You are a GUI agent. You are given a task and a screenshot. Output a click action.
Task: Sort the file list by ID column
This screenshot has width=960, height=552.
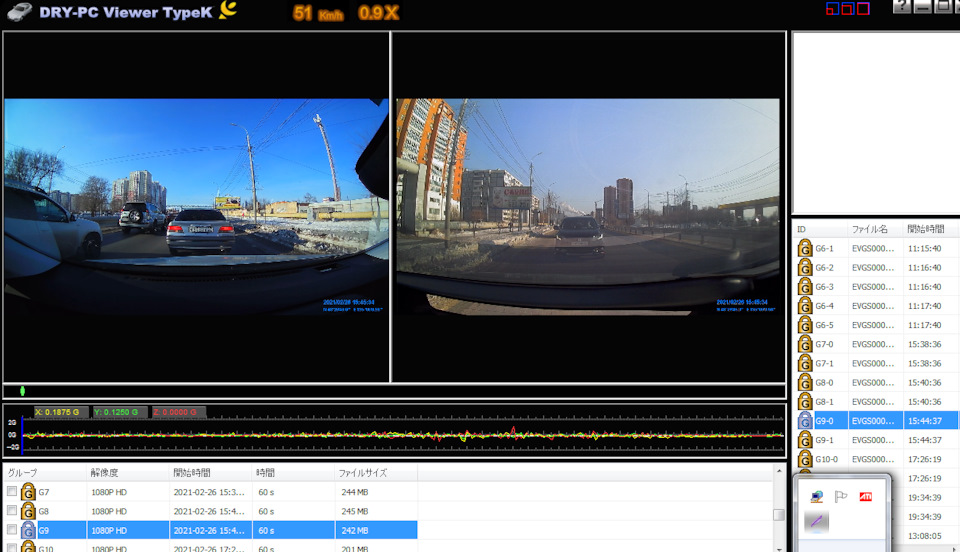(820, 229)
